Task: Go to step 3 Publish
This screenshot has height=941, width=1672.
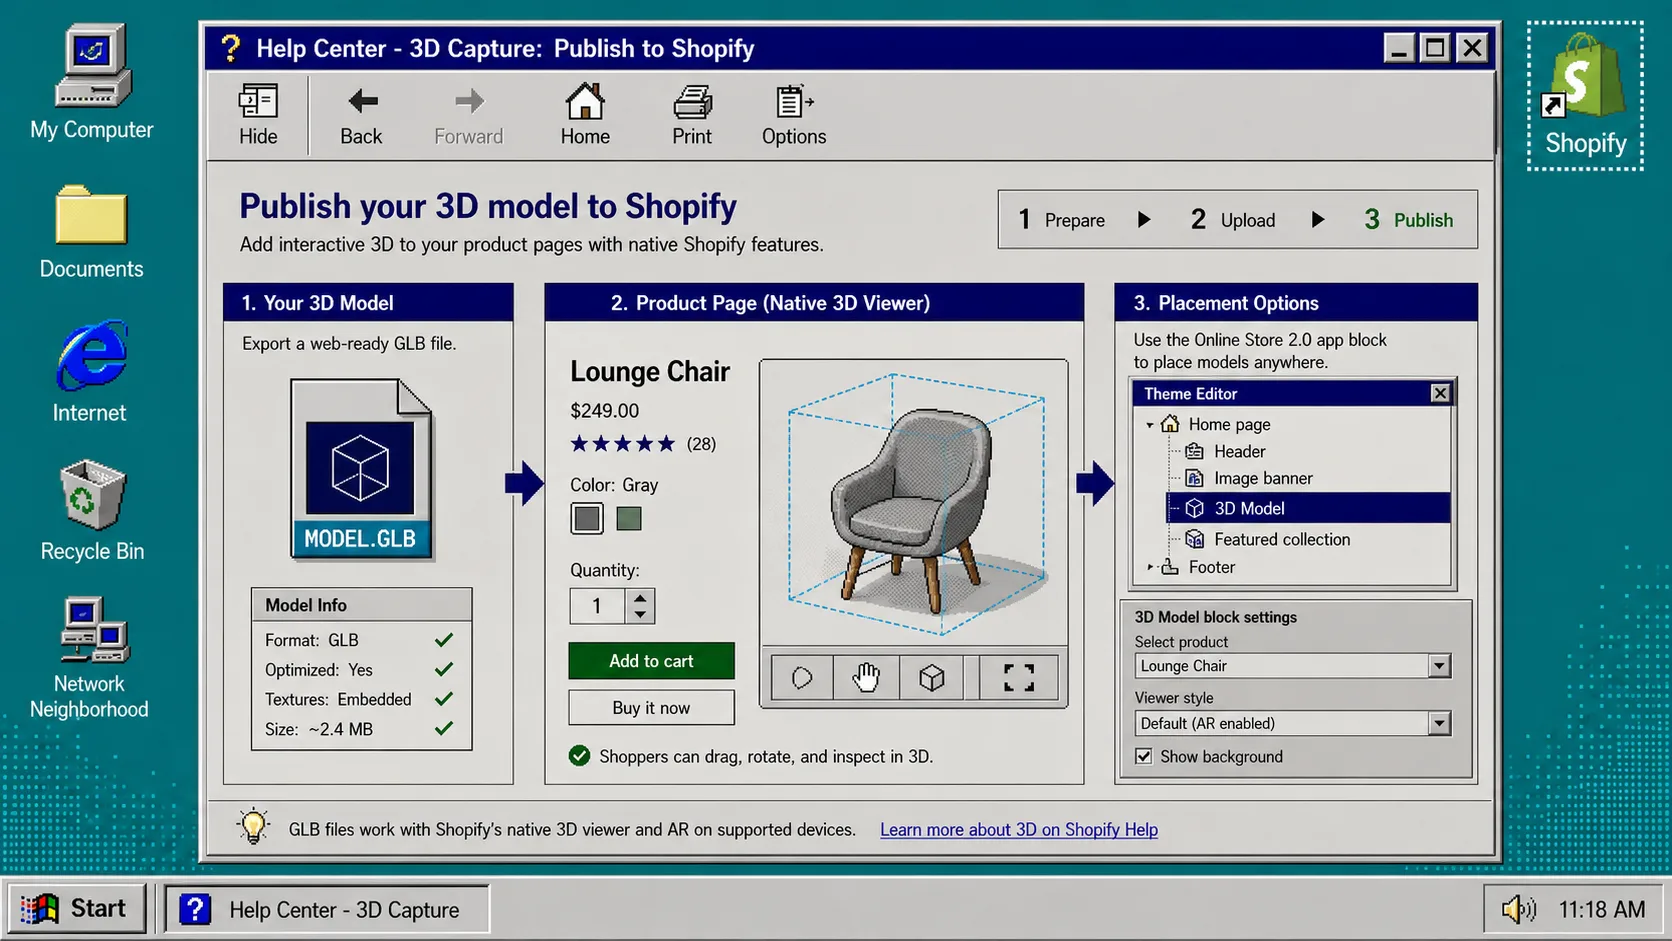Action: [x=1408, y=219]
